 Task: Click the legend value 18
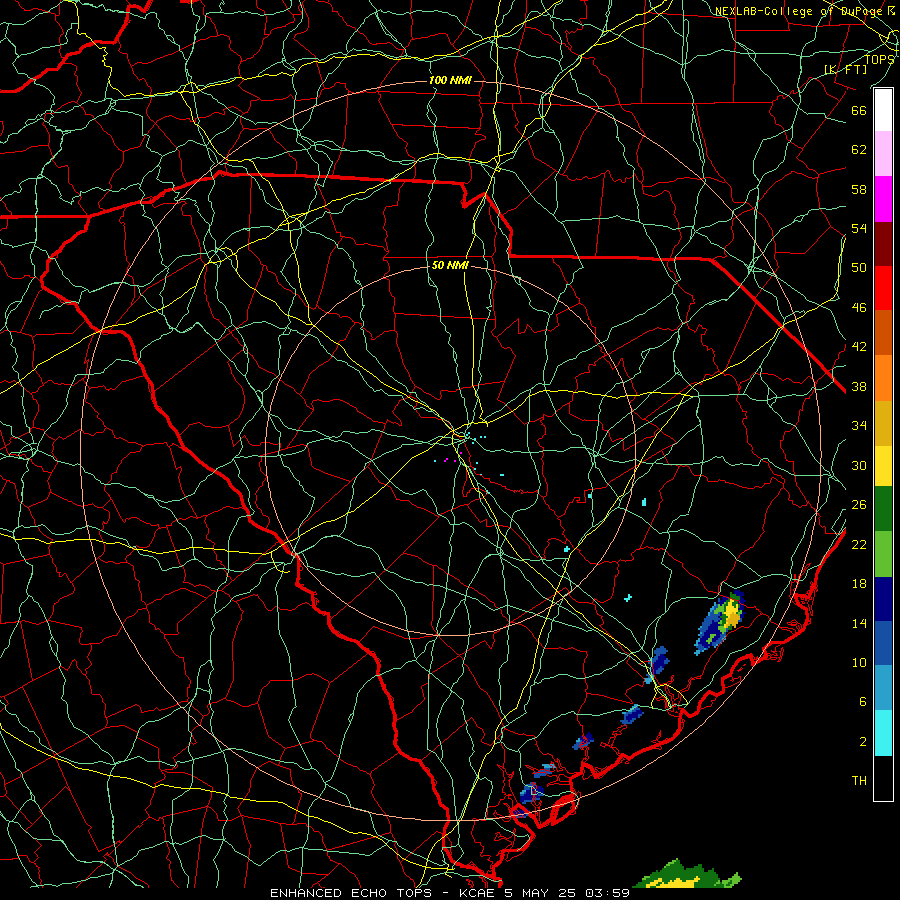tap(859, 584)
